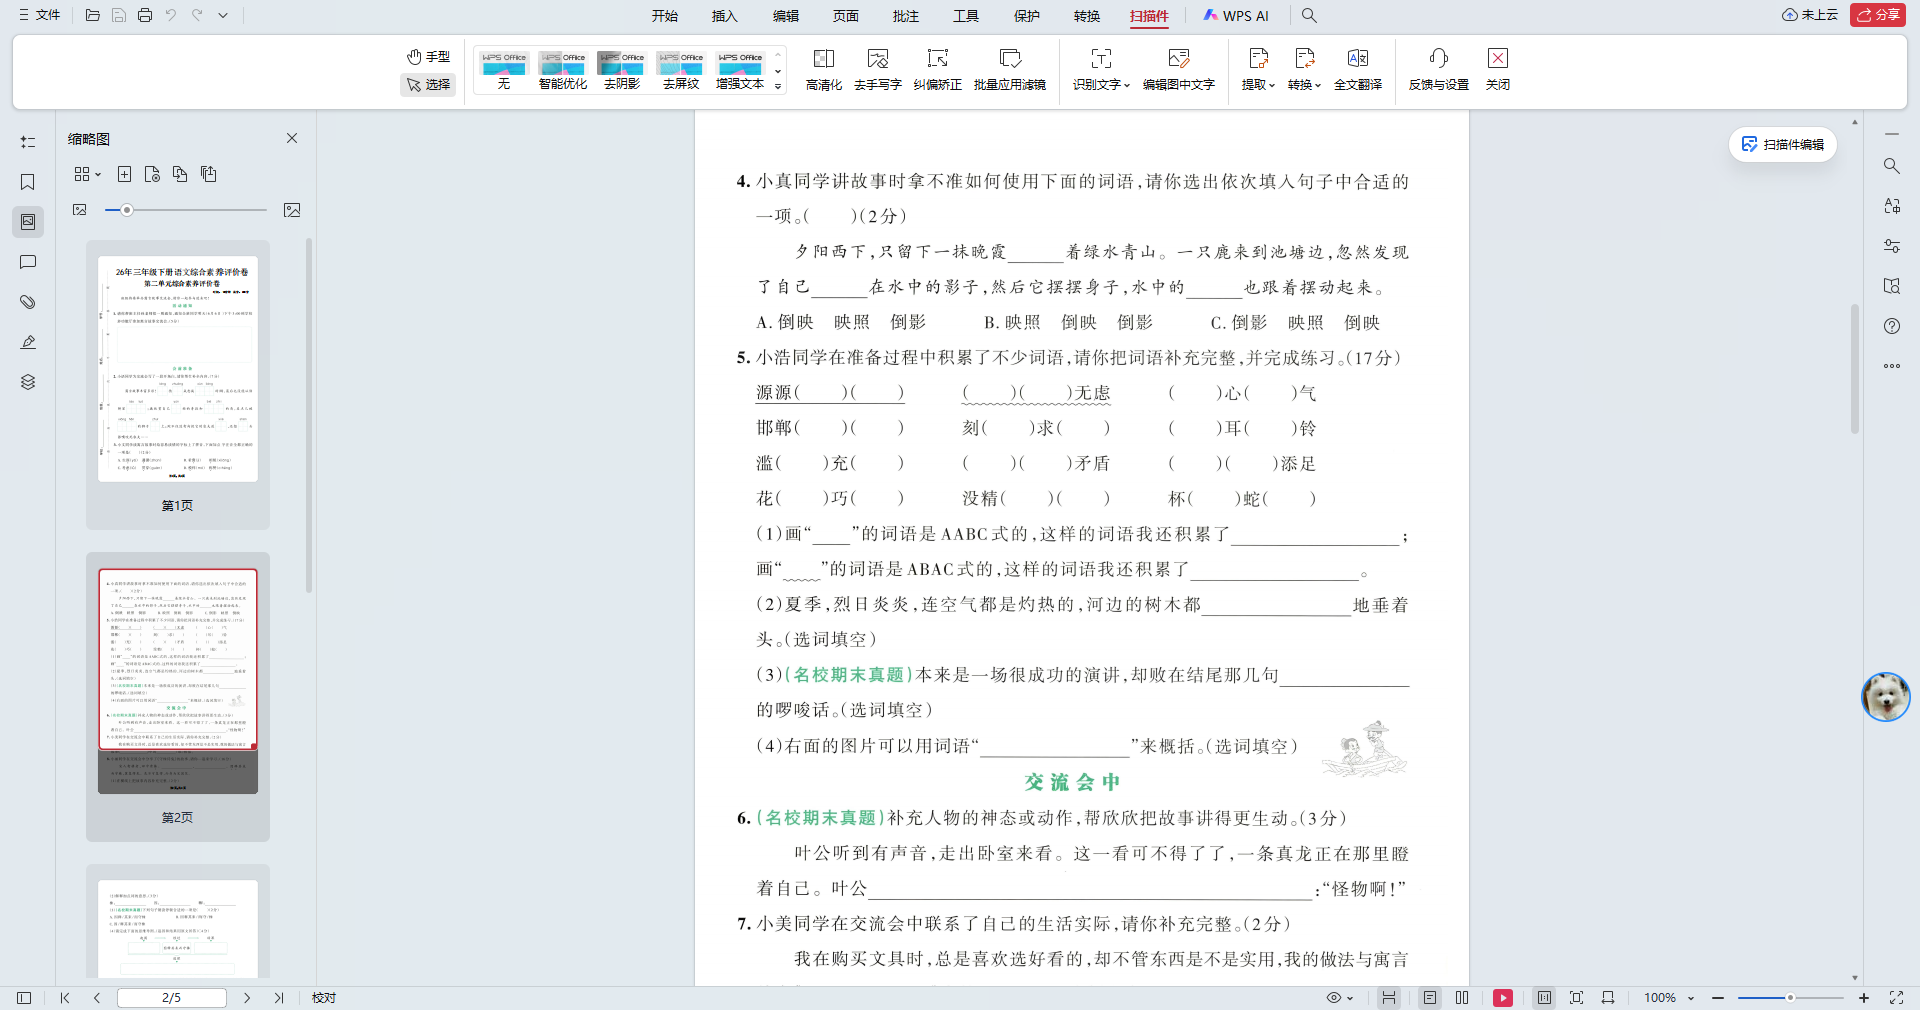Select the 手型 (hand) tool

pos(428,56)
